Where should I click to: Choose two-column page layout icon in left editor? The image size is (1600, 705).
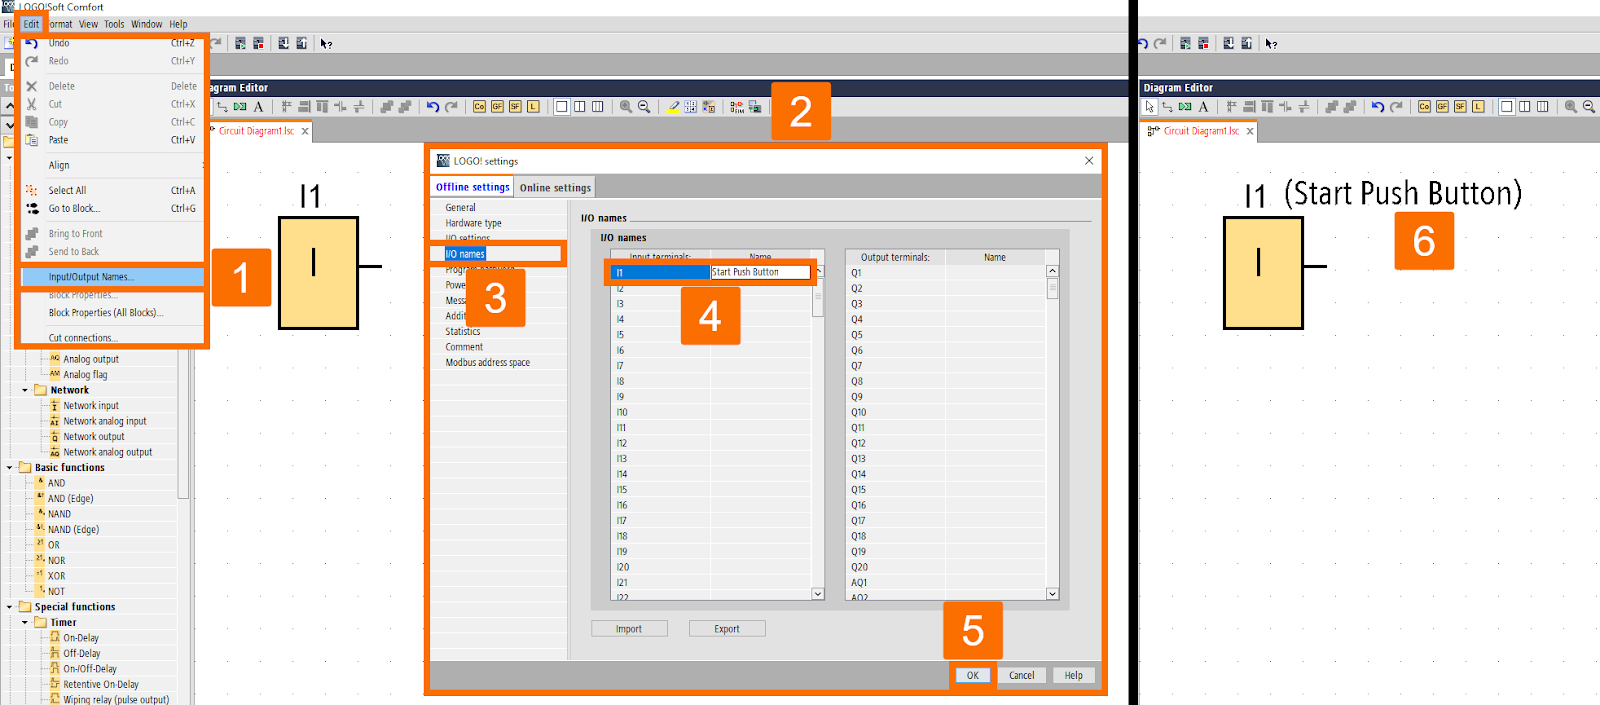click(579, 107)
